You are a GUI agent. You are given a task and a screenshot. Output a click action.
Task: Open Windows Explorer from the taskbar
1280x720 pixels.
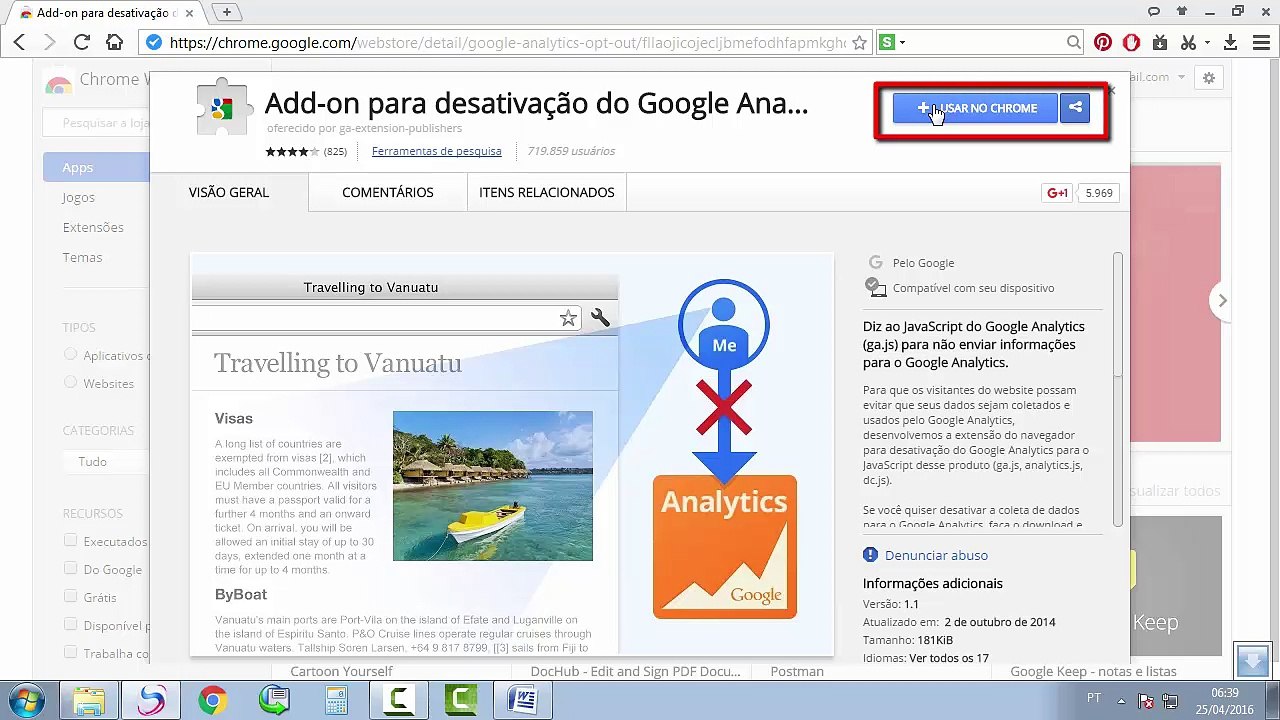[89, 699]
